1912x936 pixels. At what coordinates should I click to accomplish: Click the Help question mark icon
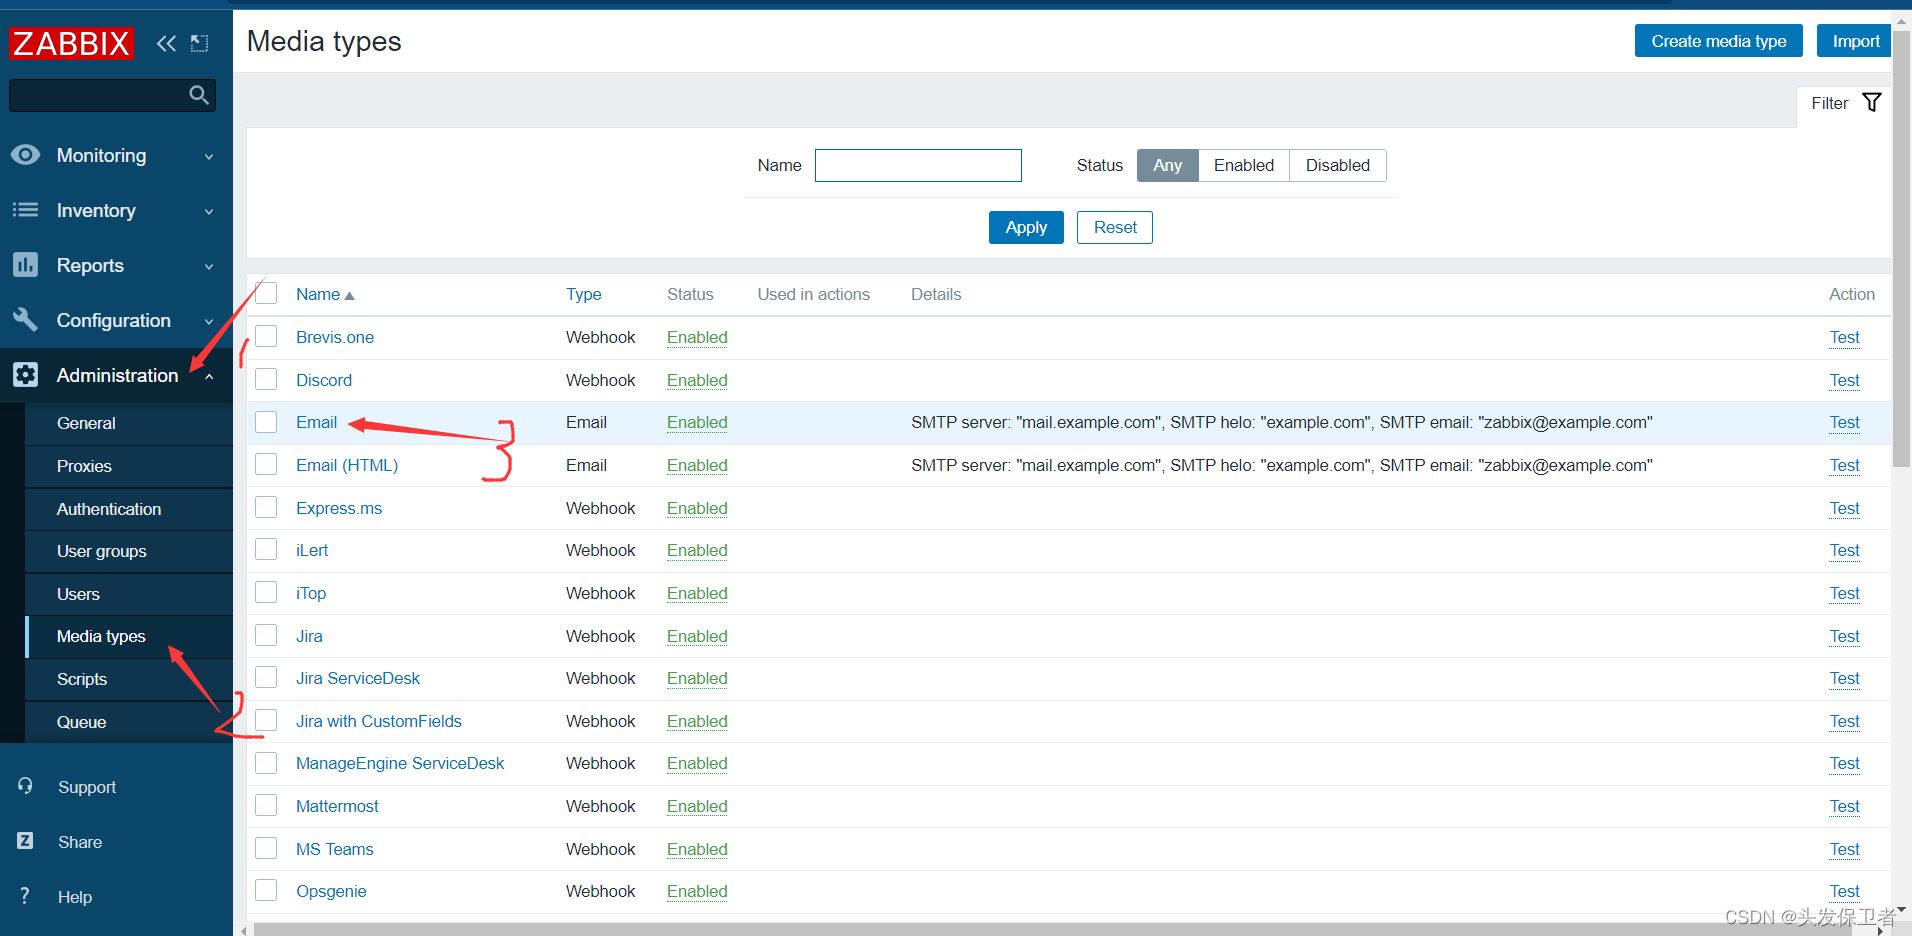[x=25, y=896]
